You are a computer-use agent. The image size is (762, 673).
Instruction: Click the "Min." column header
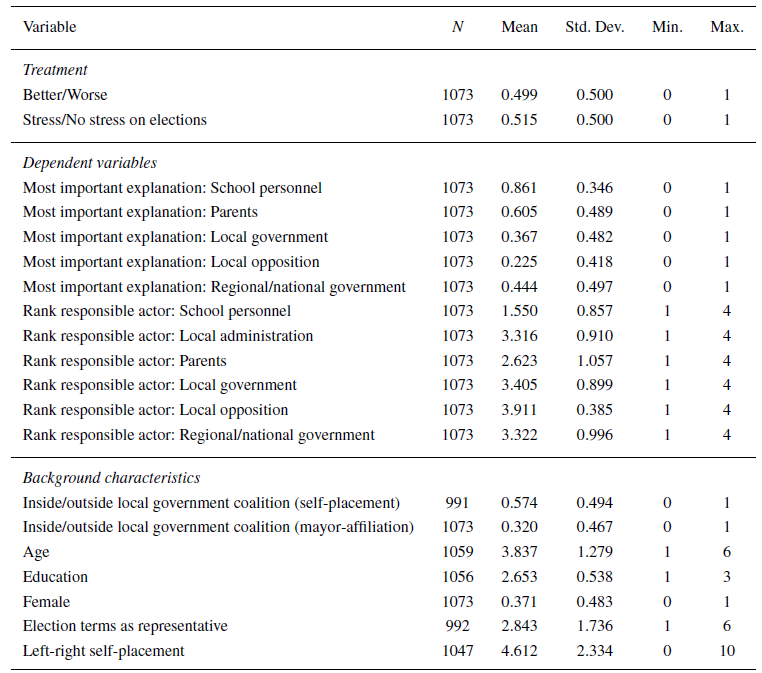tap(667, 27)
